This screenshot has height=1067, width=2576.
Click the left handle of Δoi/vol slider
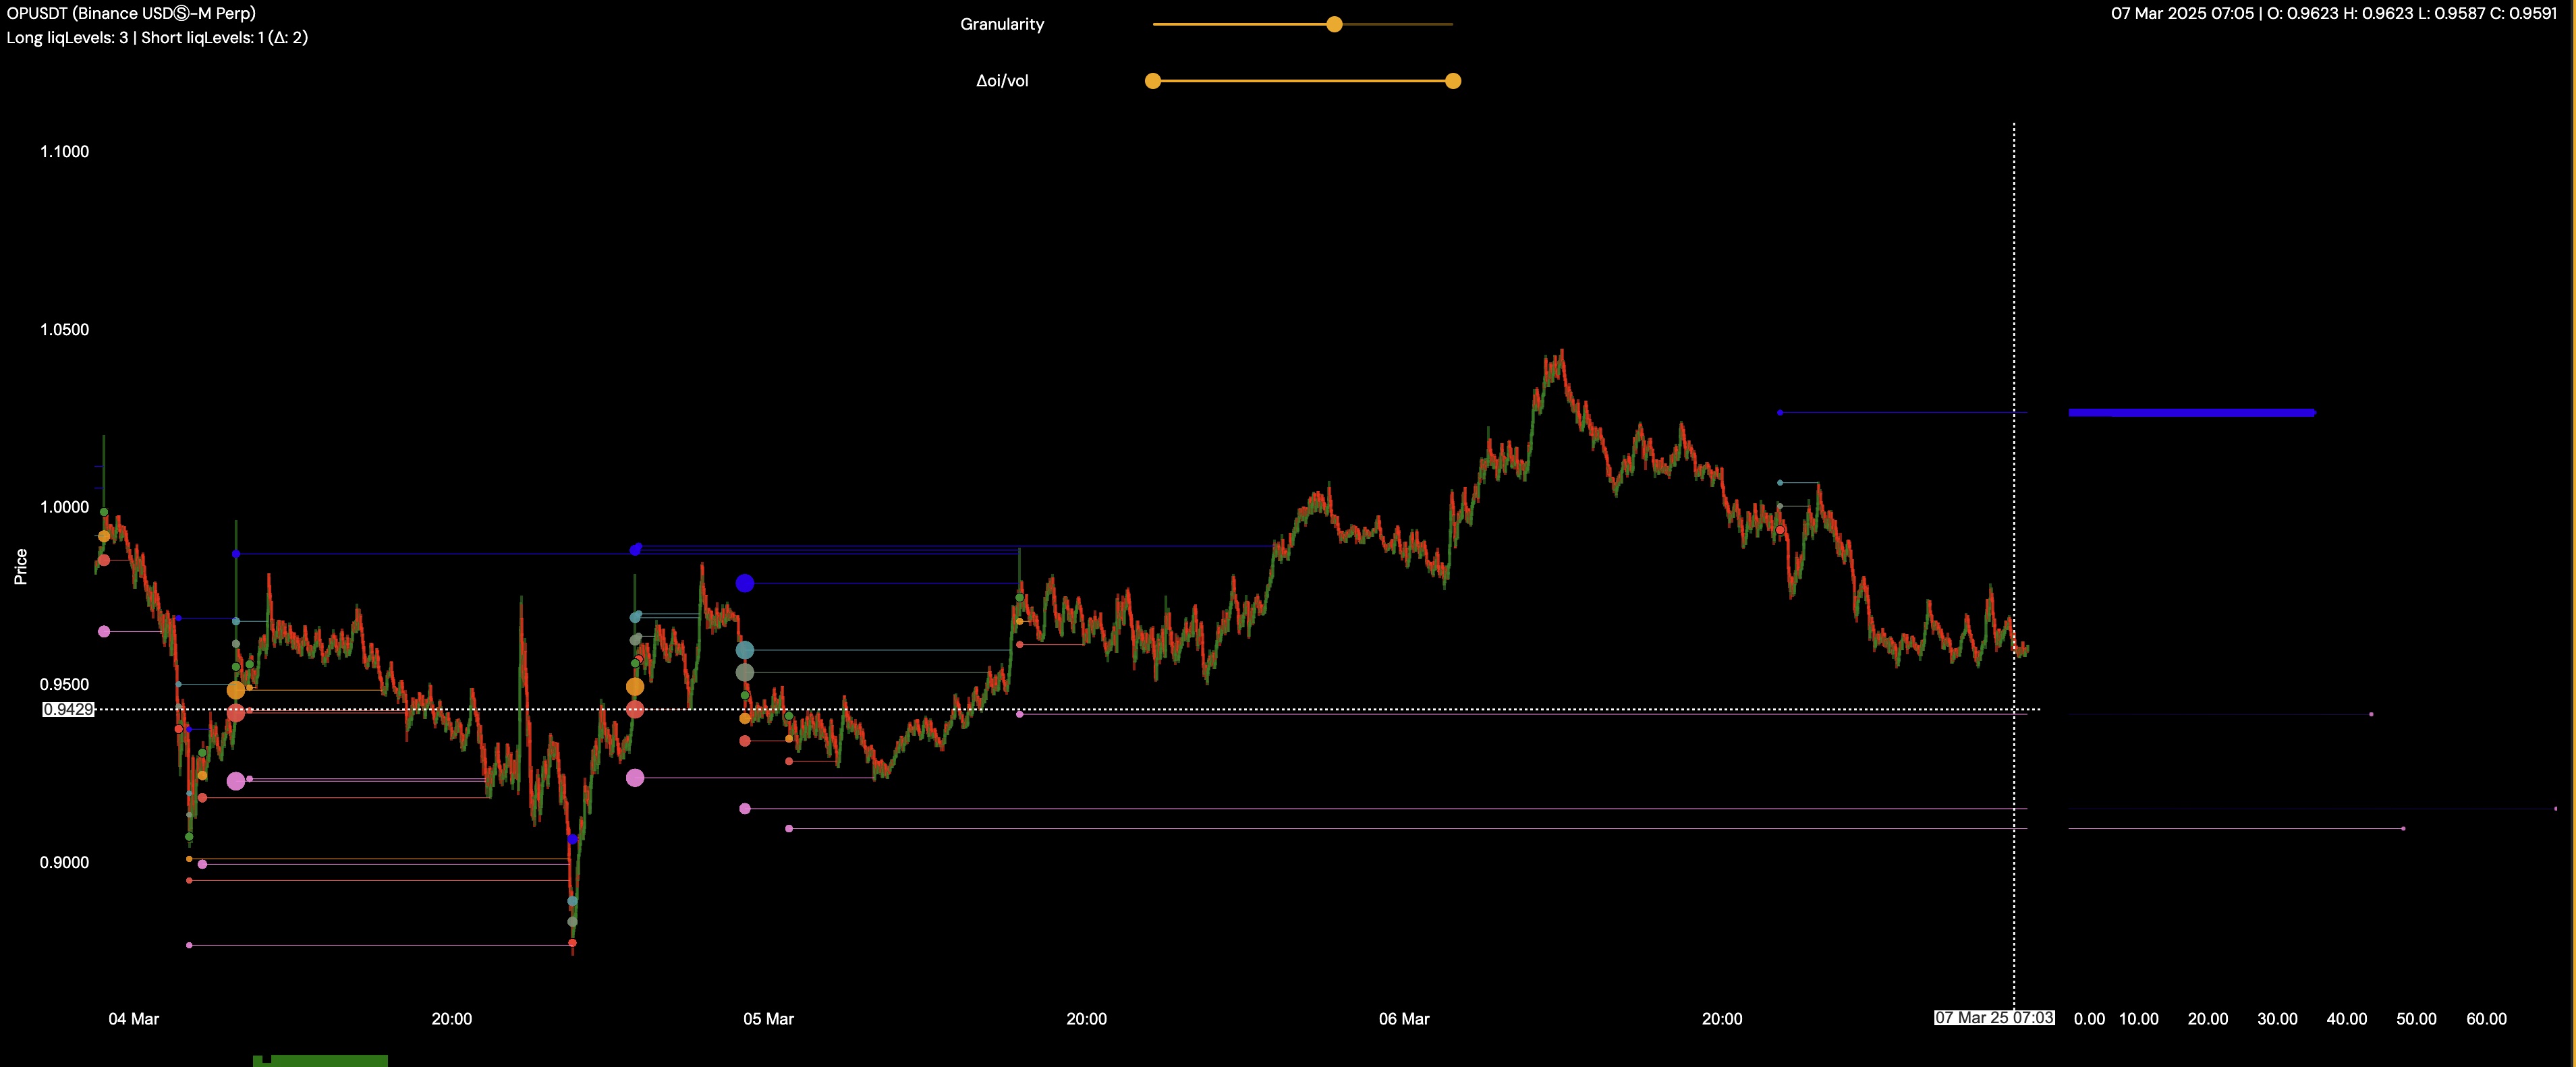[x=1153, y=81]
